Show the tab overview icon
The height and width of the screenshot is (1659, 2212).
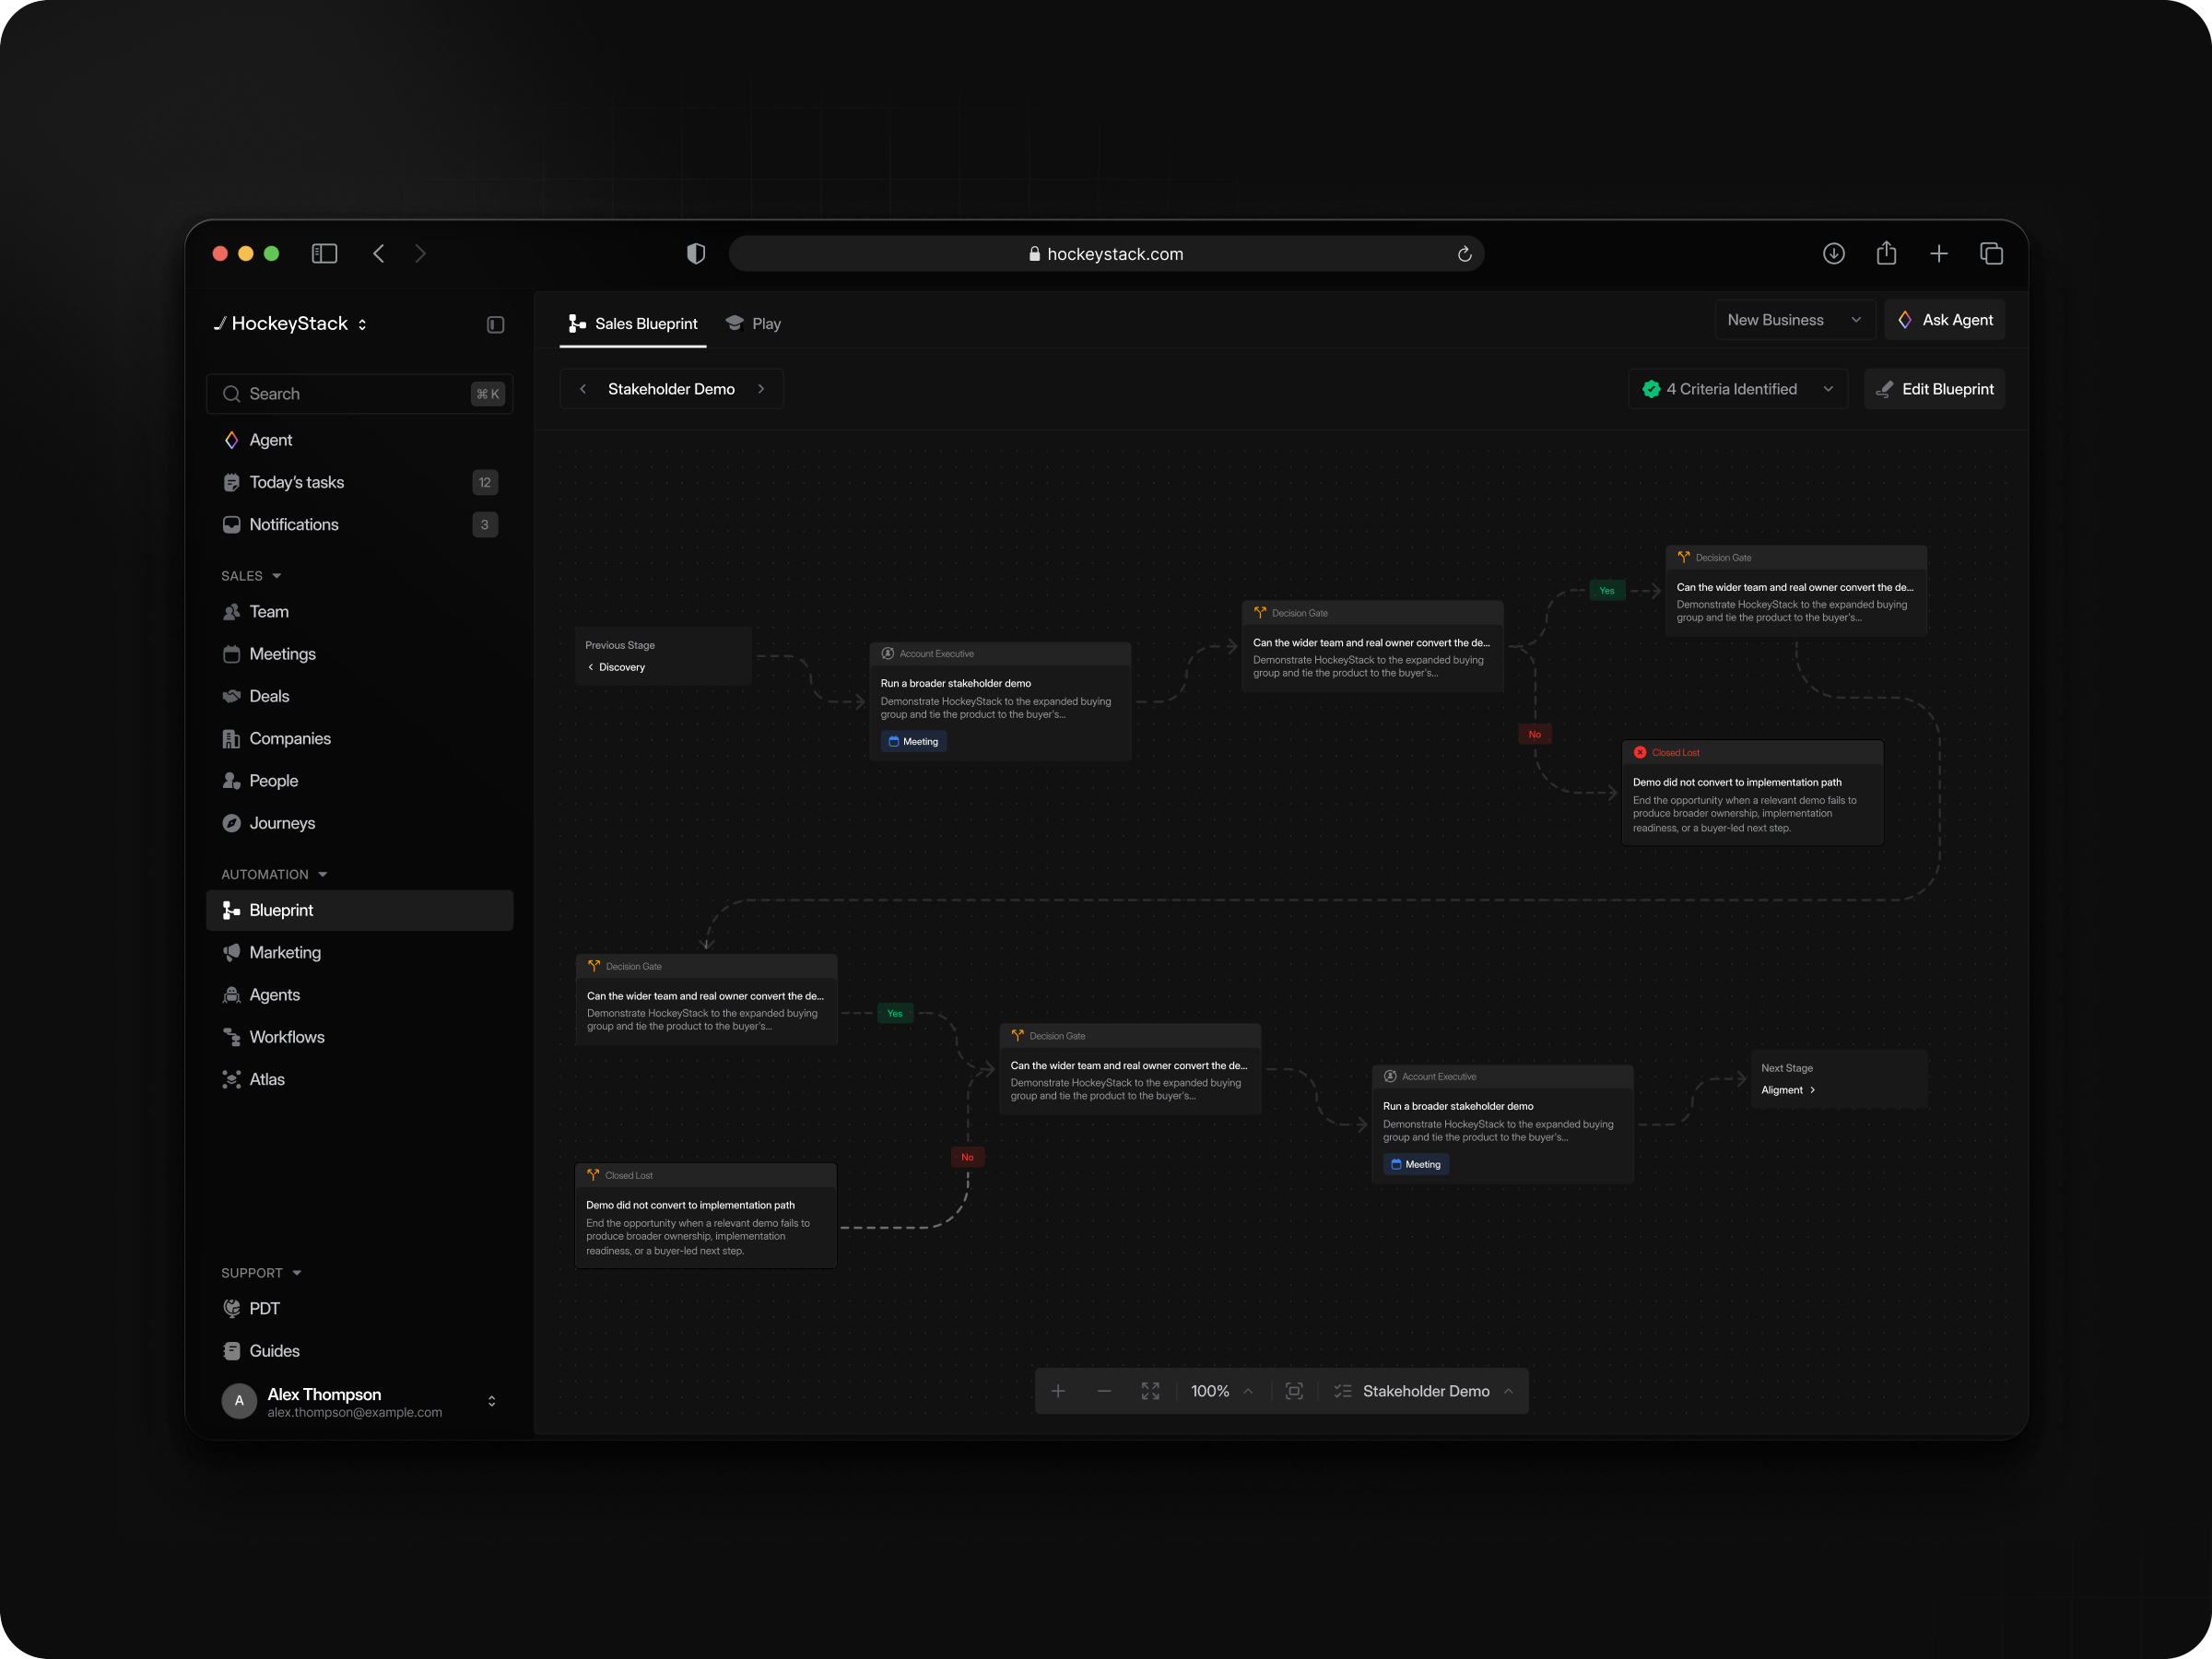click(x=1991, y=253)
